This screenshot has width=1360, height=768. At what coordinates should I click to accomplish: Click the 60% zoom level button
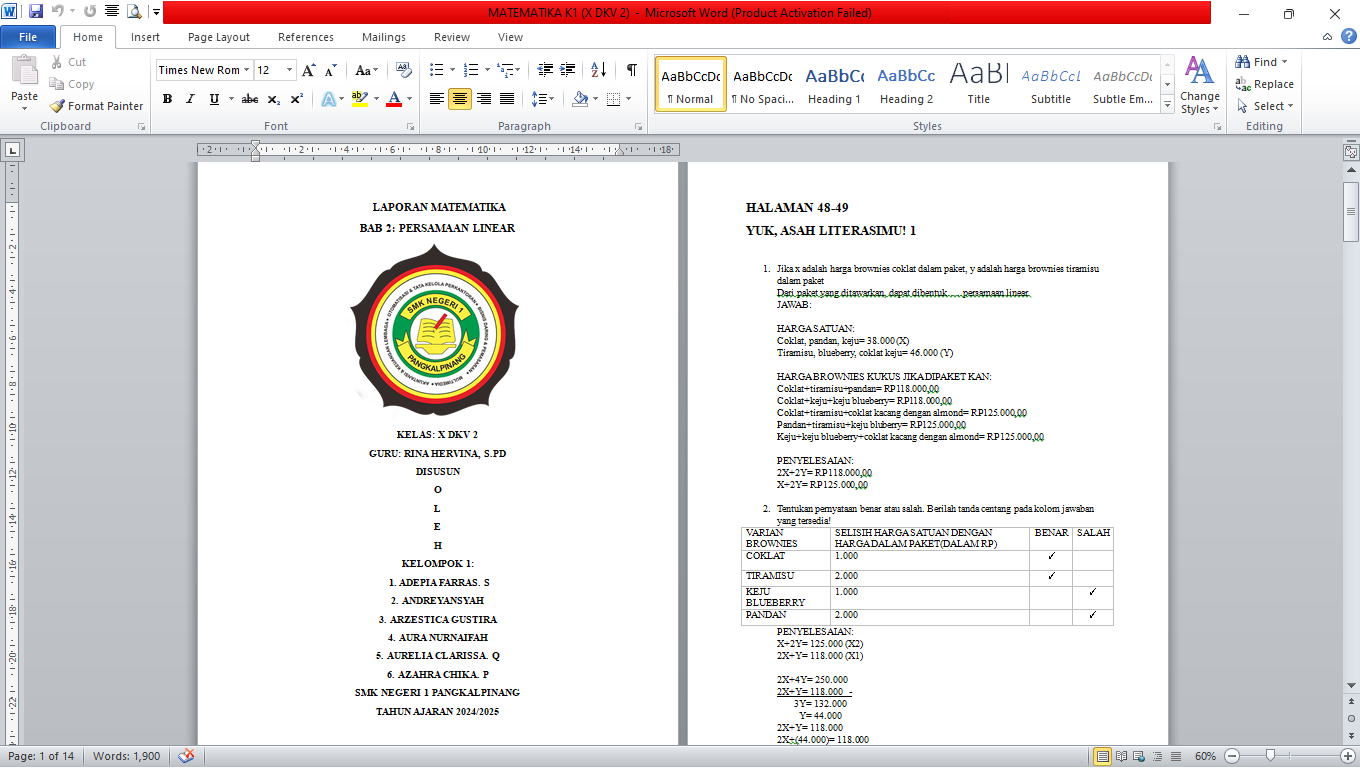[x=1205, y=756]
